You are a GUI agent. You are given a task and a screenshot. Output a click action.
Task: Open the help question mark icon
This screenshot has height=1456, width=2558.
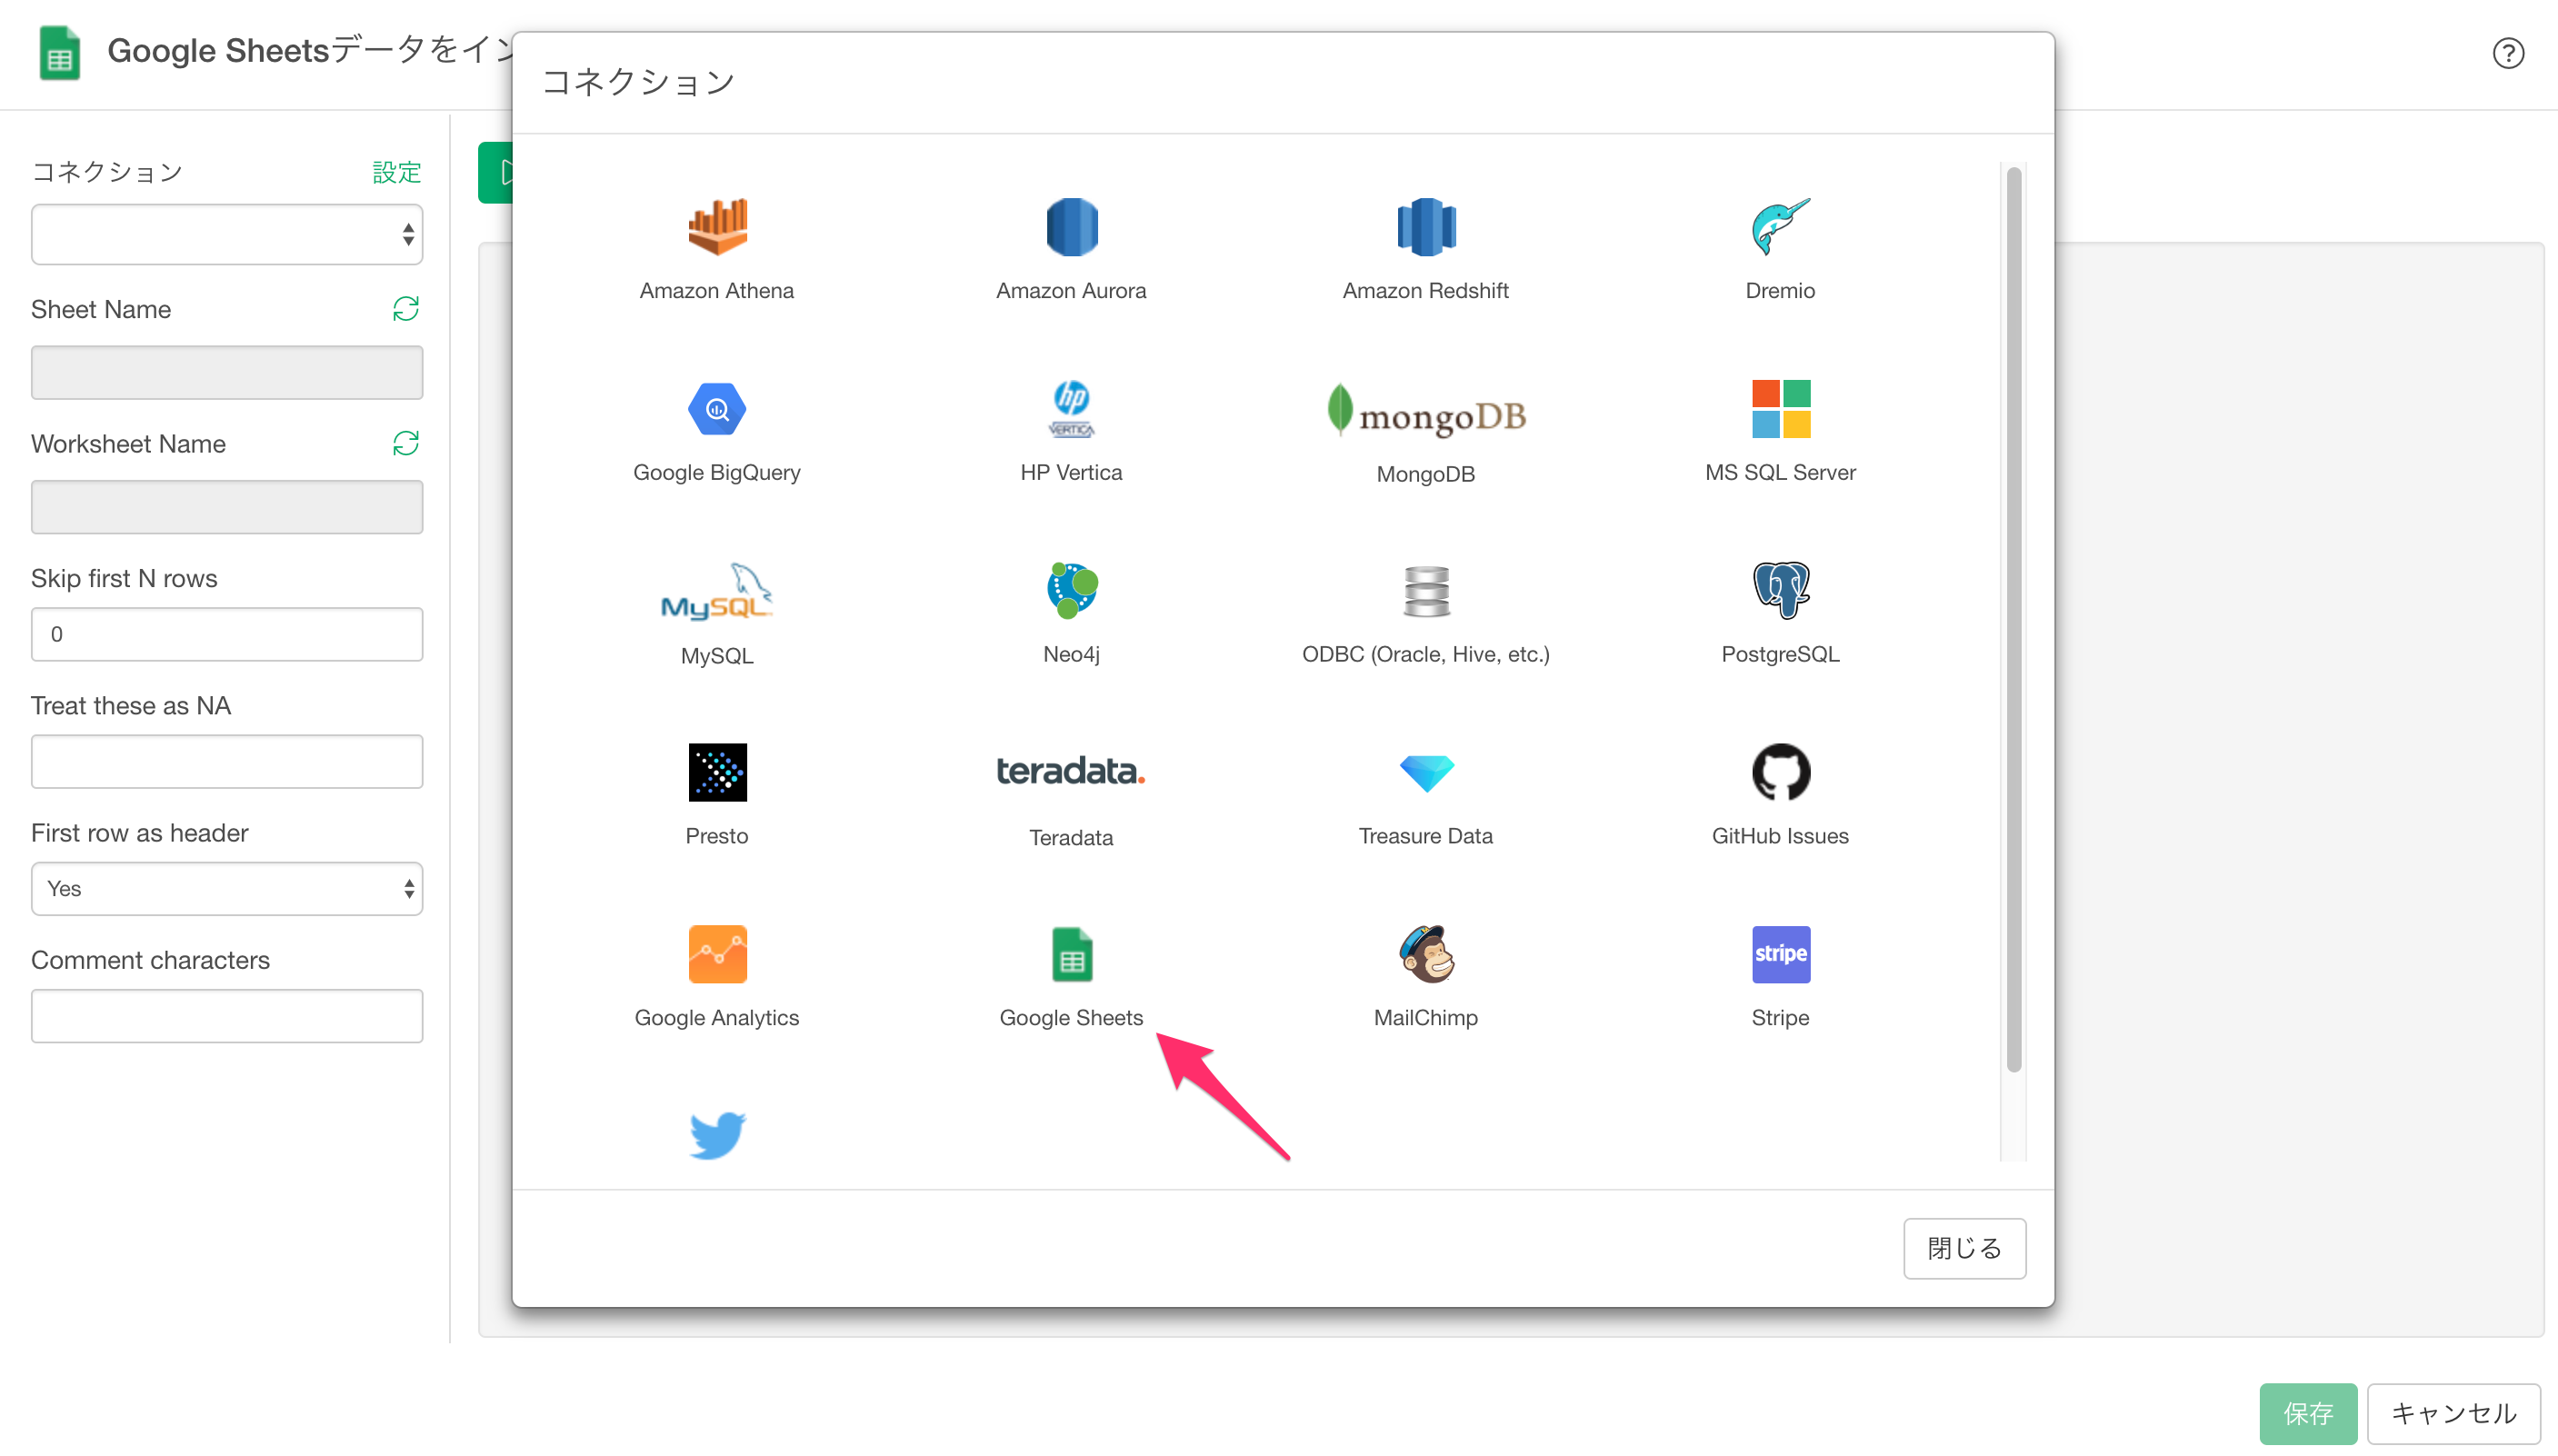tap(2508, 53)
